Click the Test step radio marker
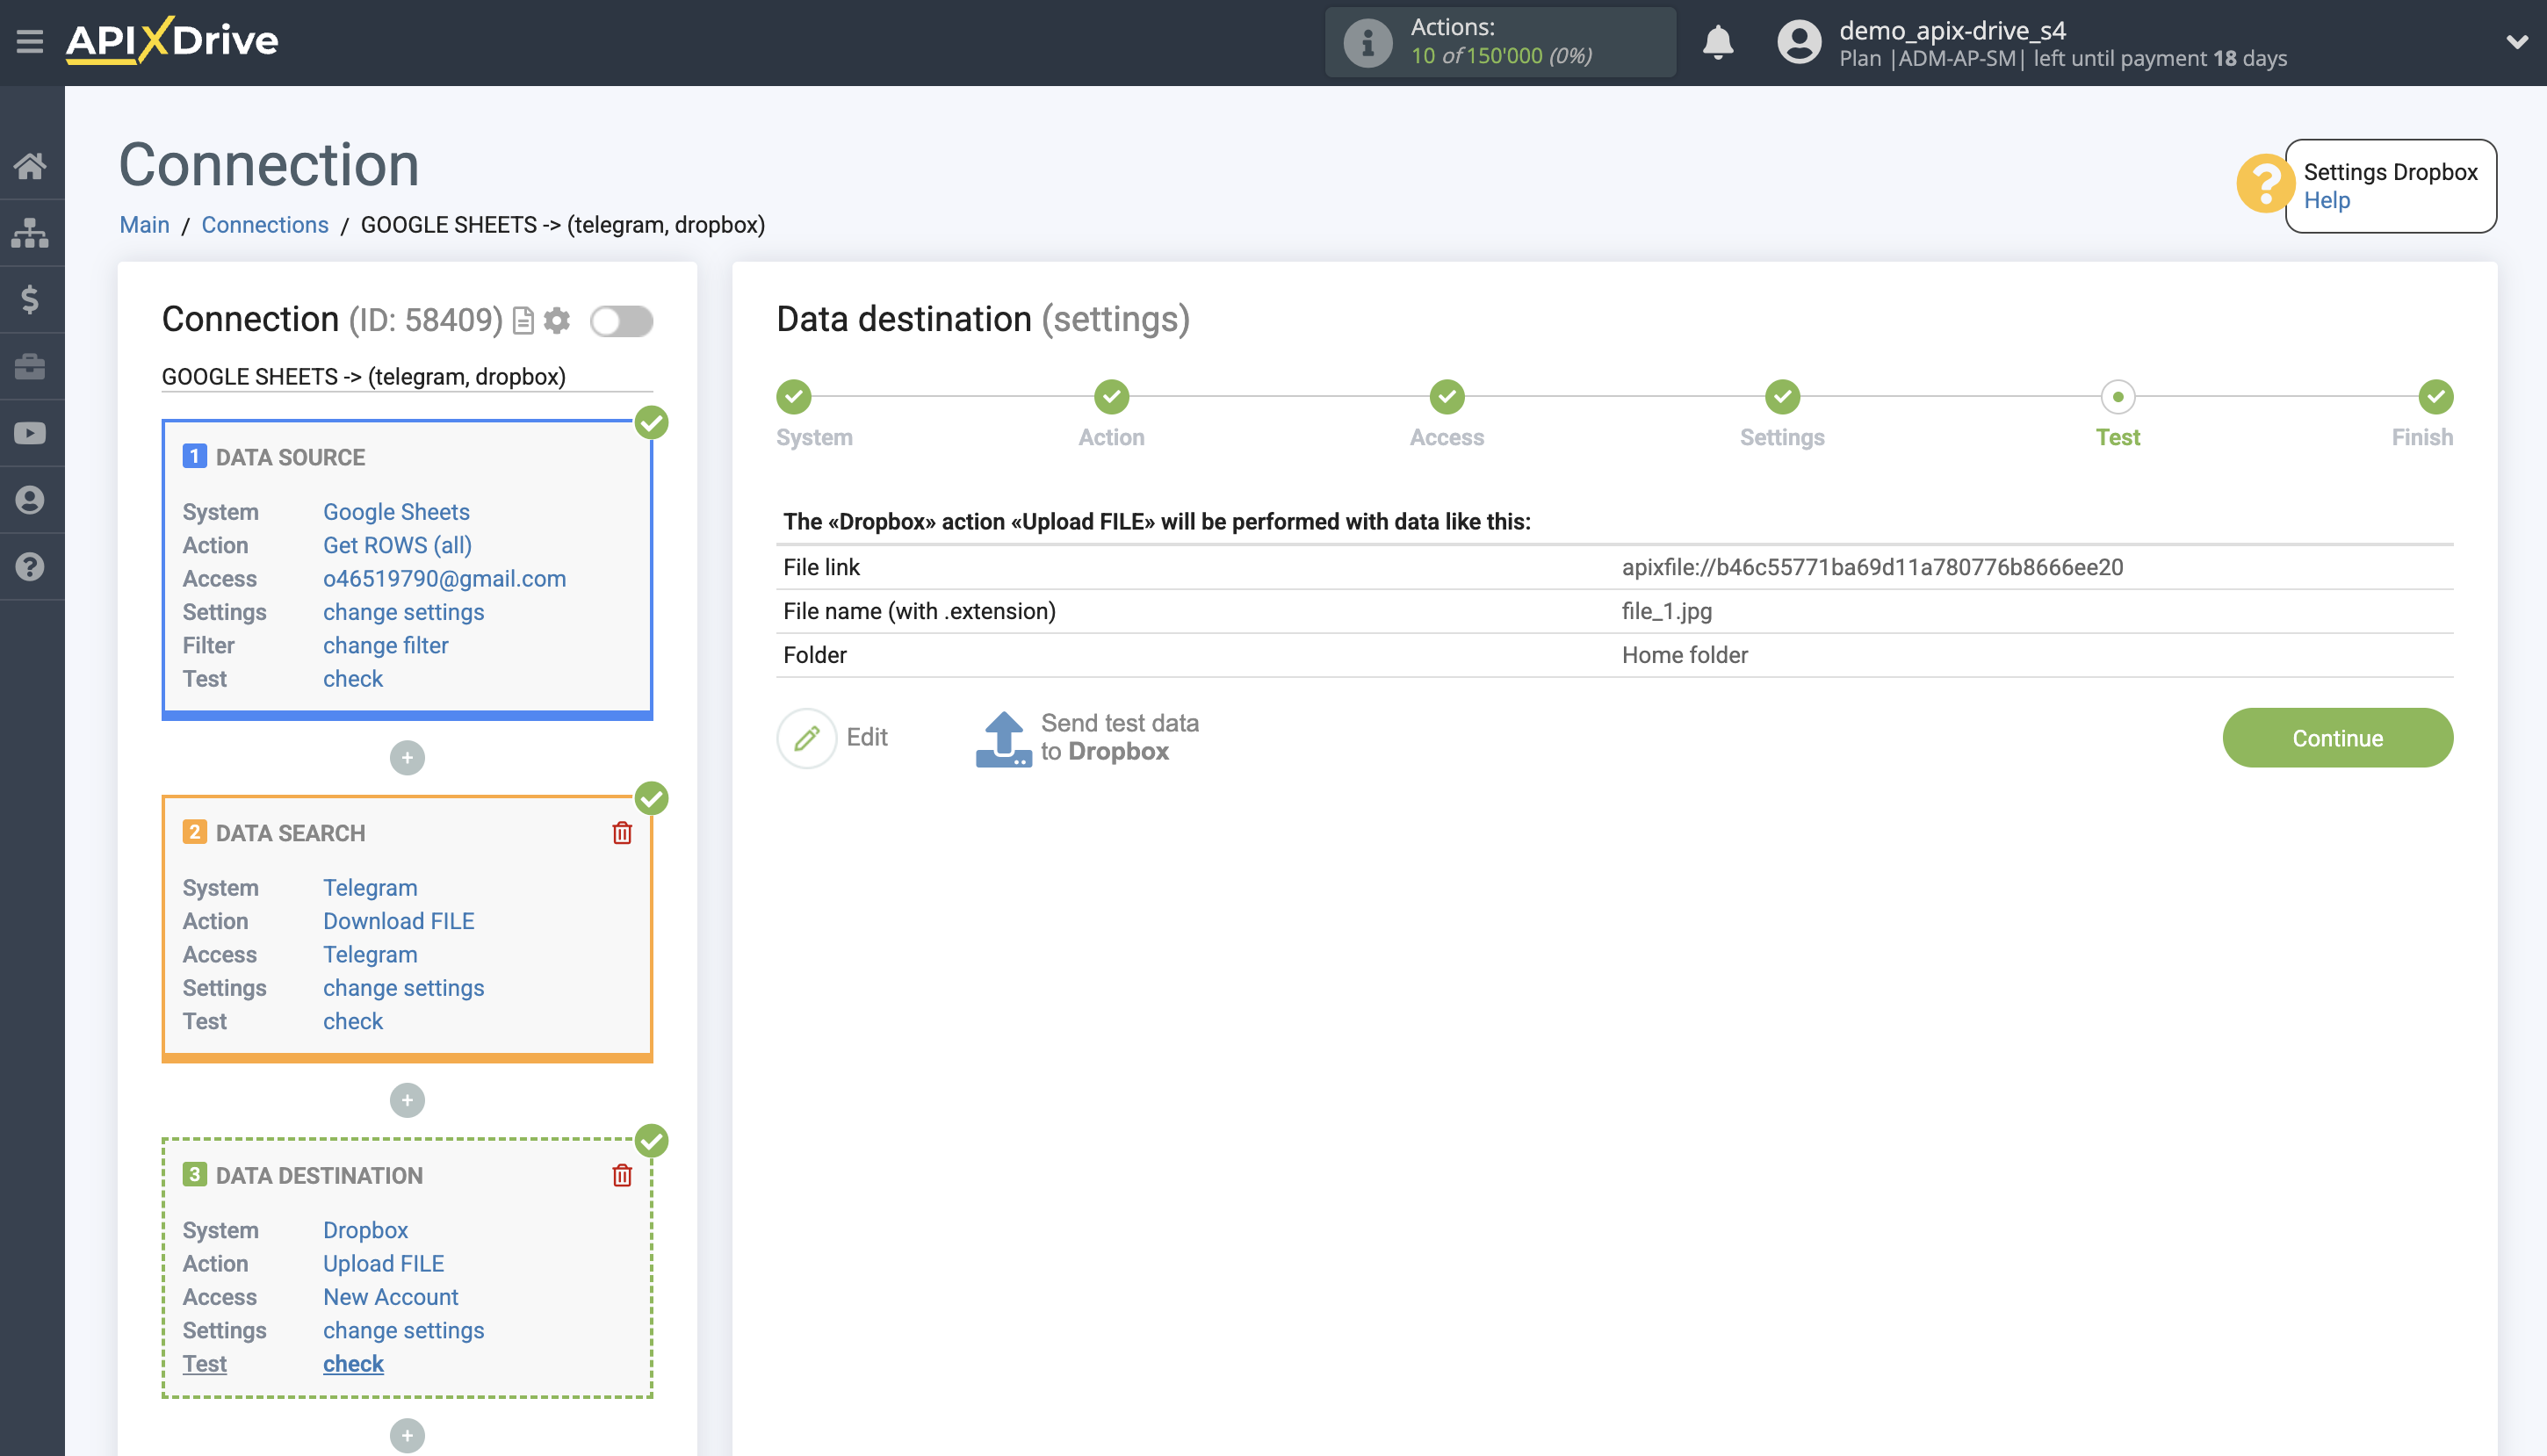2547x1456 pixels. point(2117,397)
